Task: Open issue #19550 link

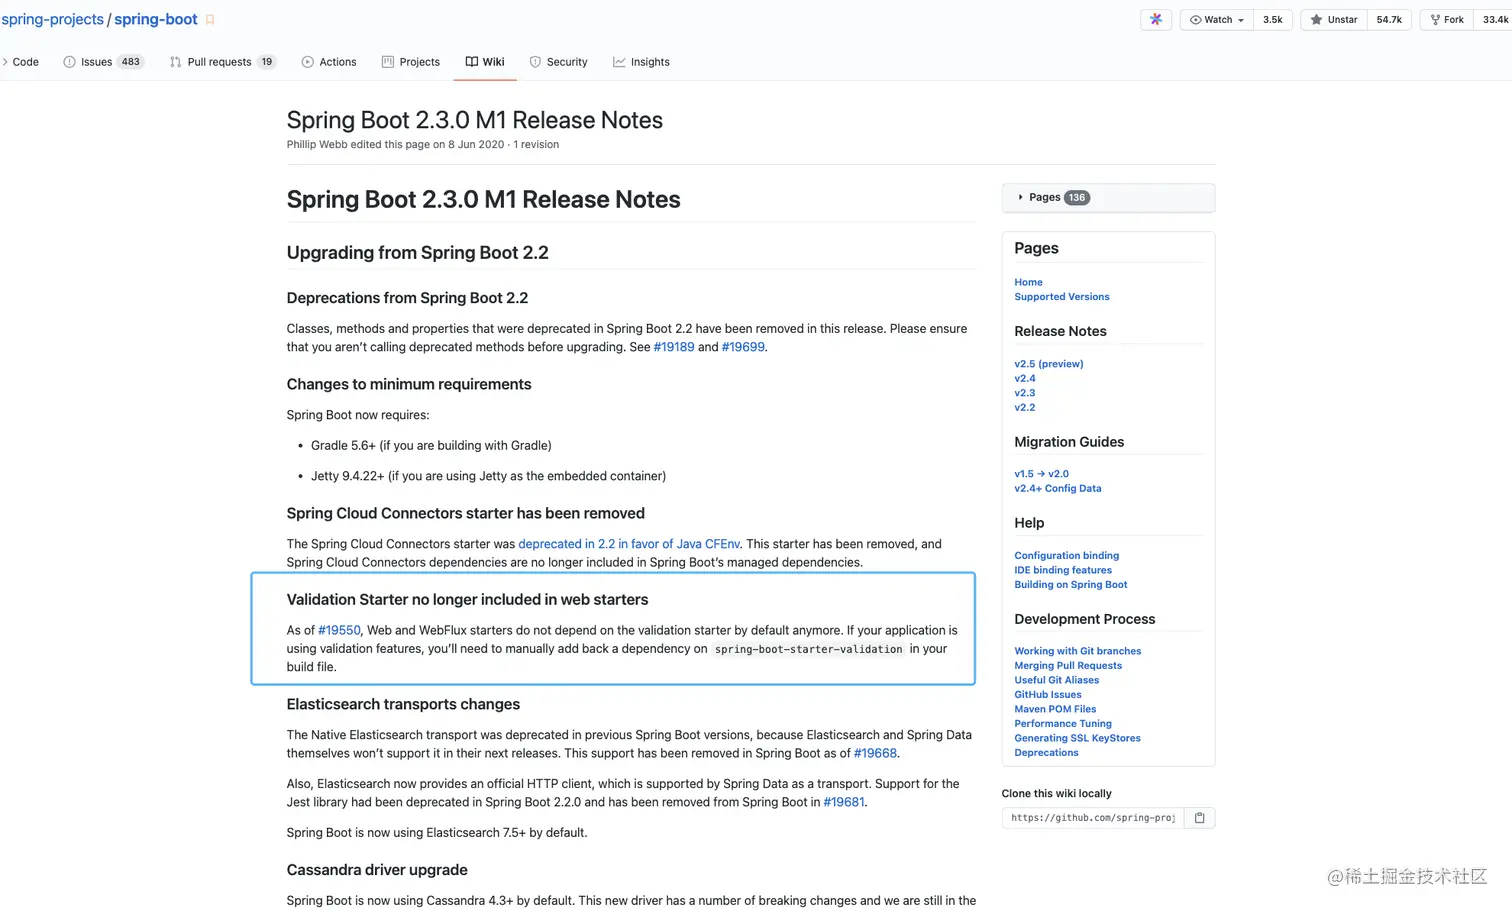Action: click(339, 630)
